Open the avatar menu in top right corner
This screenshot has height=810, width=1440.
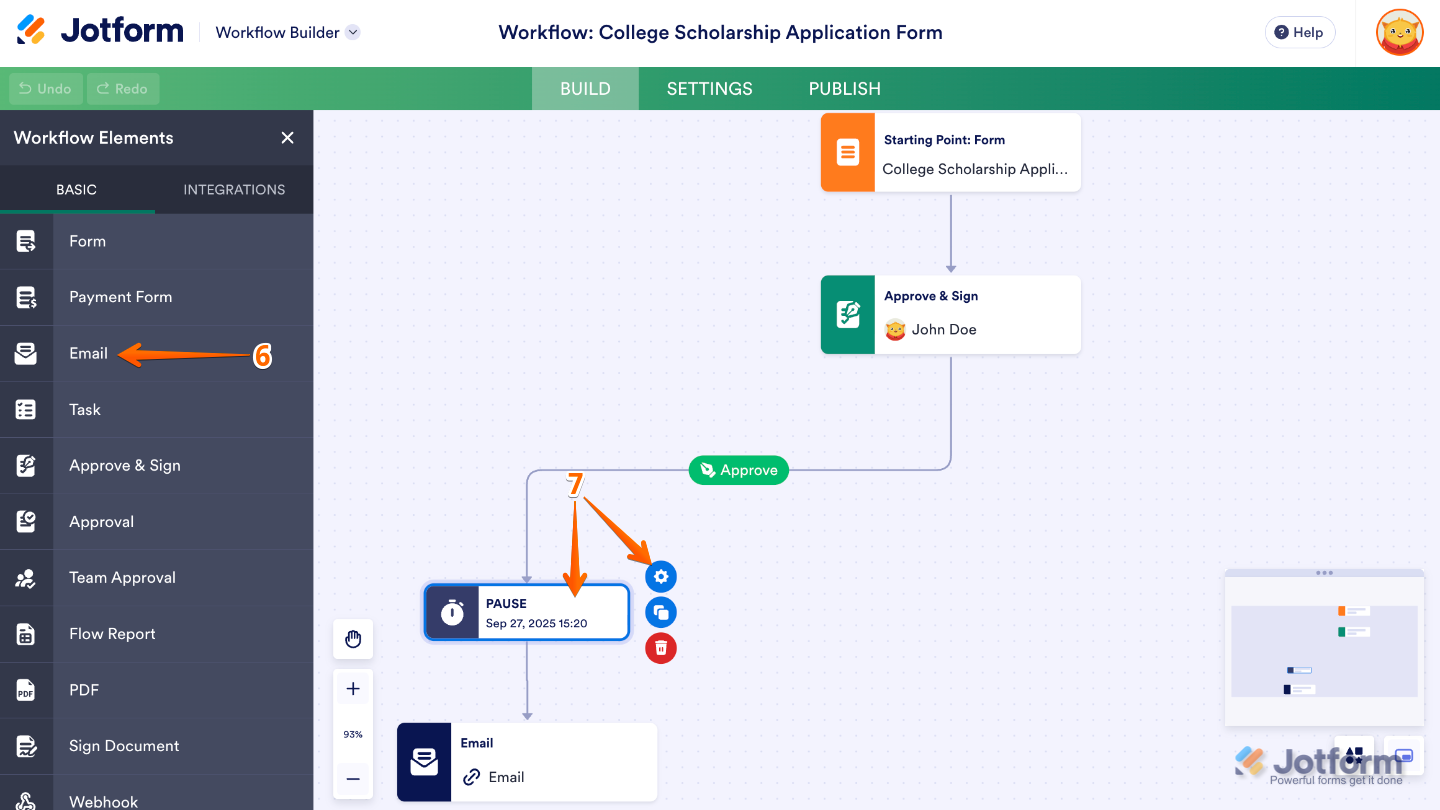pyautogui.click(x=1399, y=32)
